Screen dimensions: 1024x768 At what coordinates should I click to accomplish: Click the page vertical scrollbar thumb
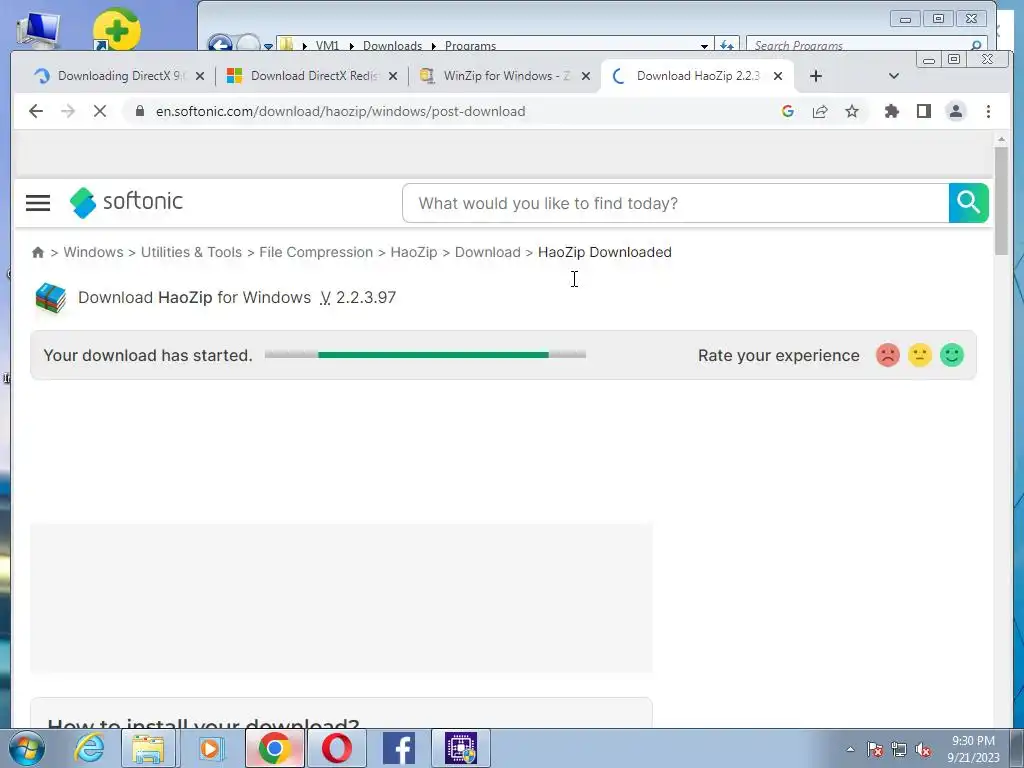[1001, 201]
